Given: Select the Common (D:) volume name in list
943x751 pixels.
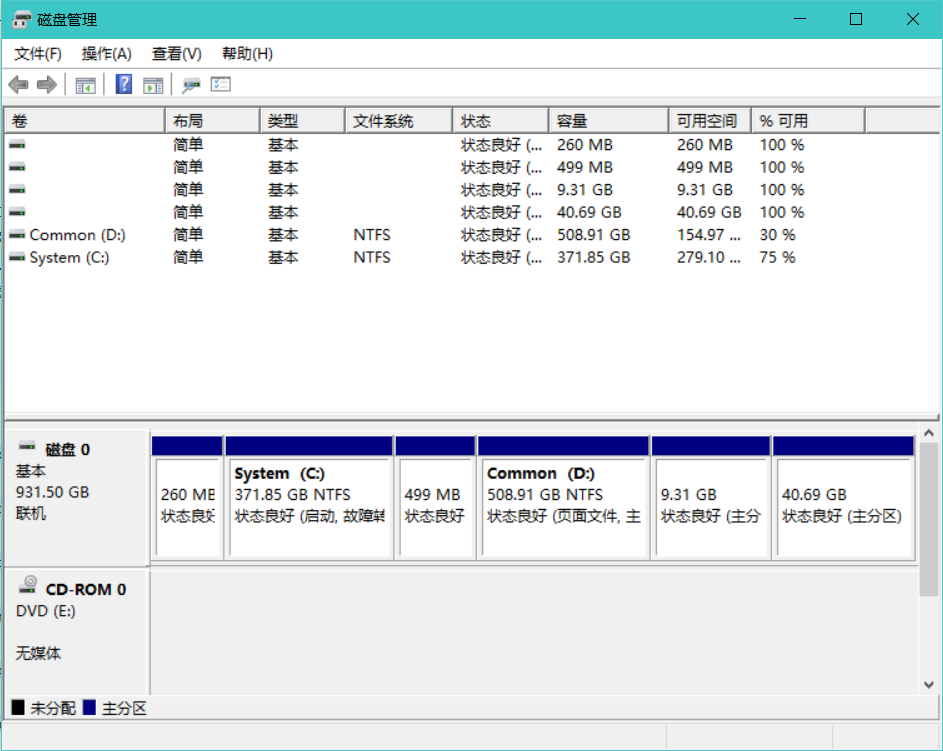Looking at the screenshot, I should click(x=78, y=235).
